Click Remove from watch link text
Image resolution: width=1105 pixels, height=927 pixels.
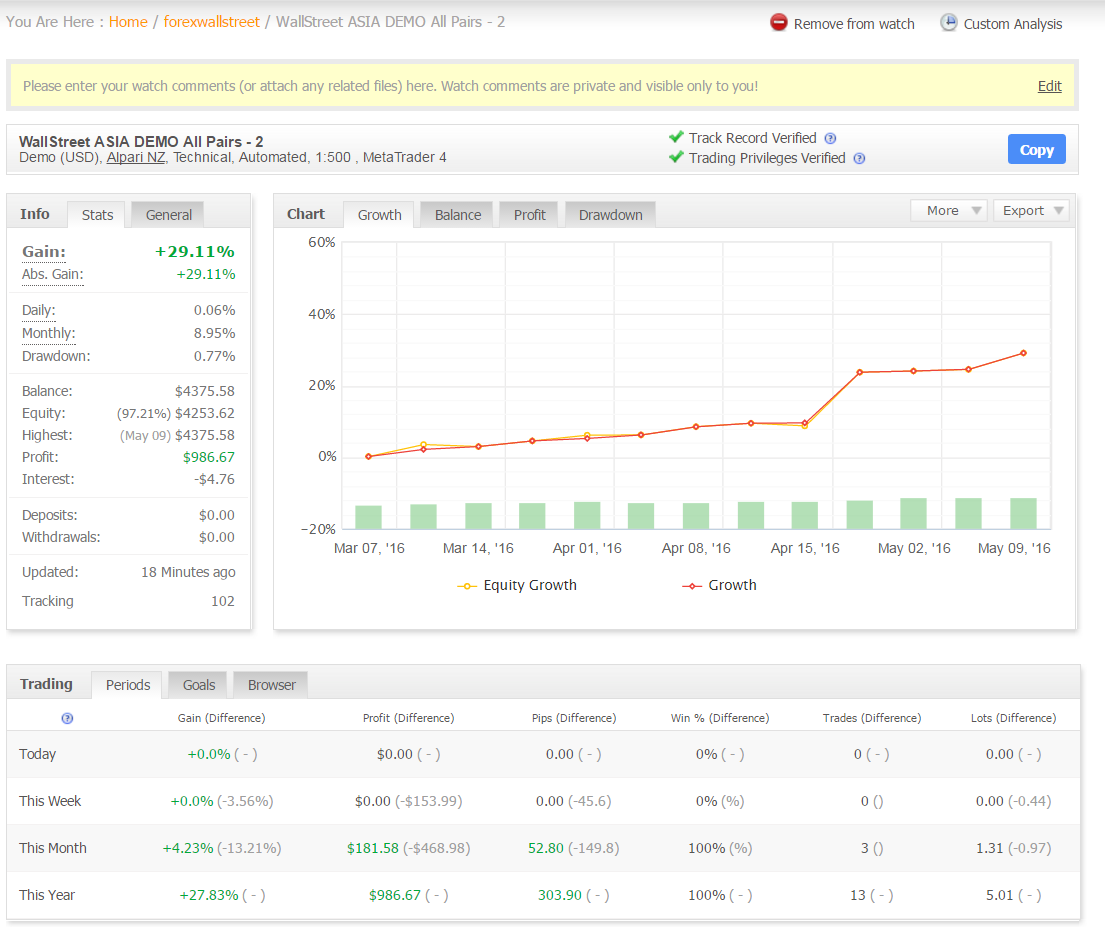pos(853,24)
